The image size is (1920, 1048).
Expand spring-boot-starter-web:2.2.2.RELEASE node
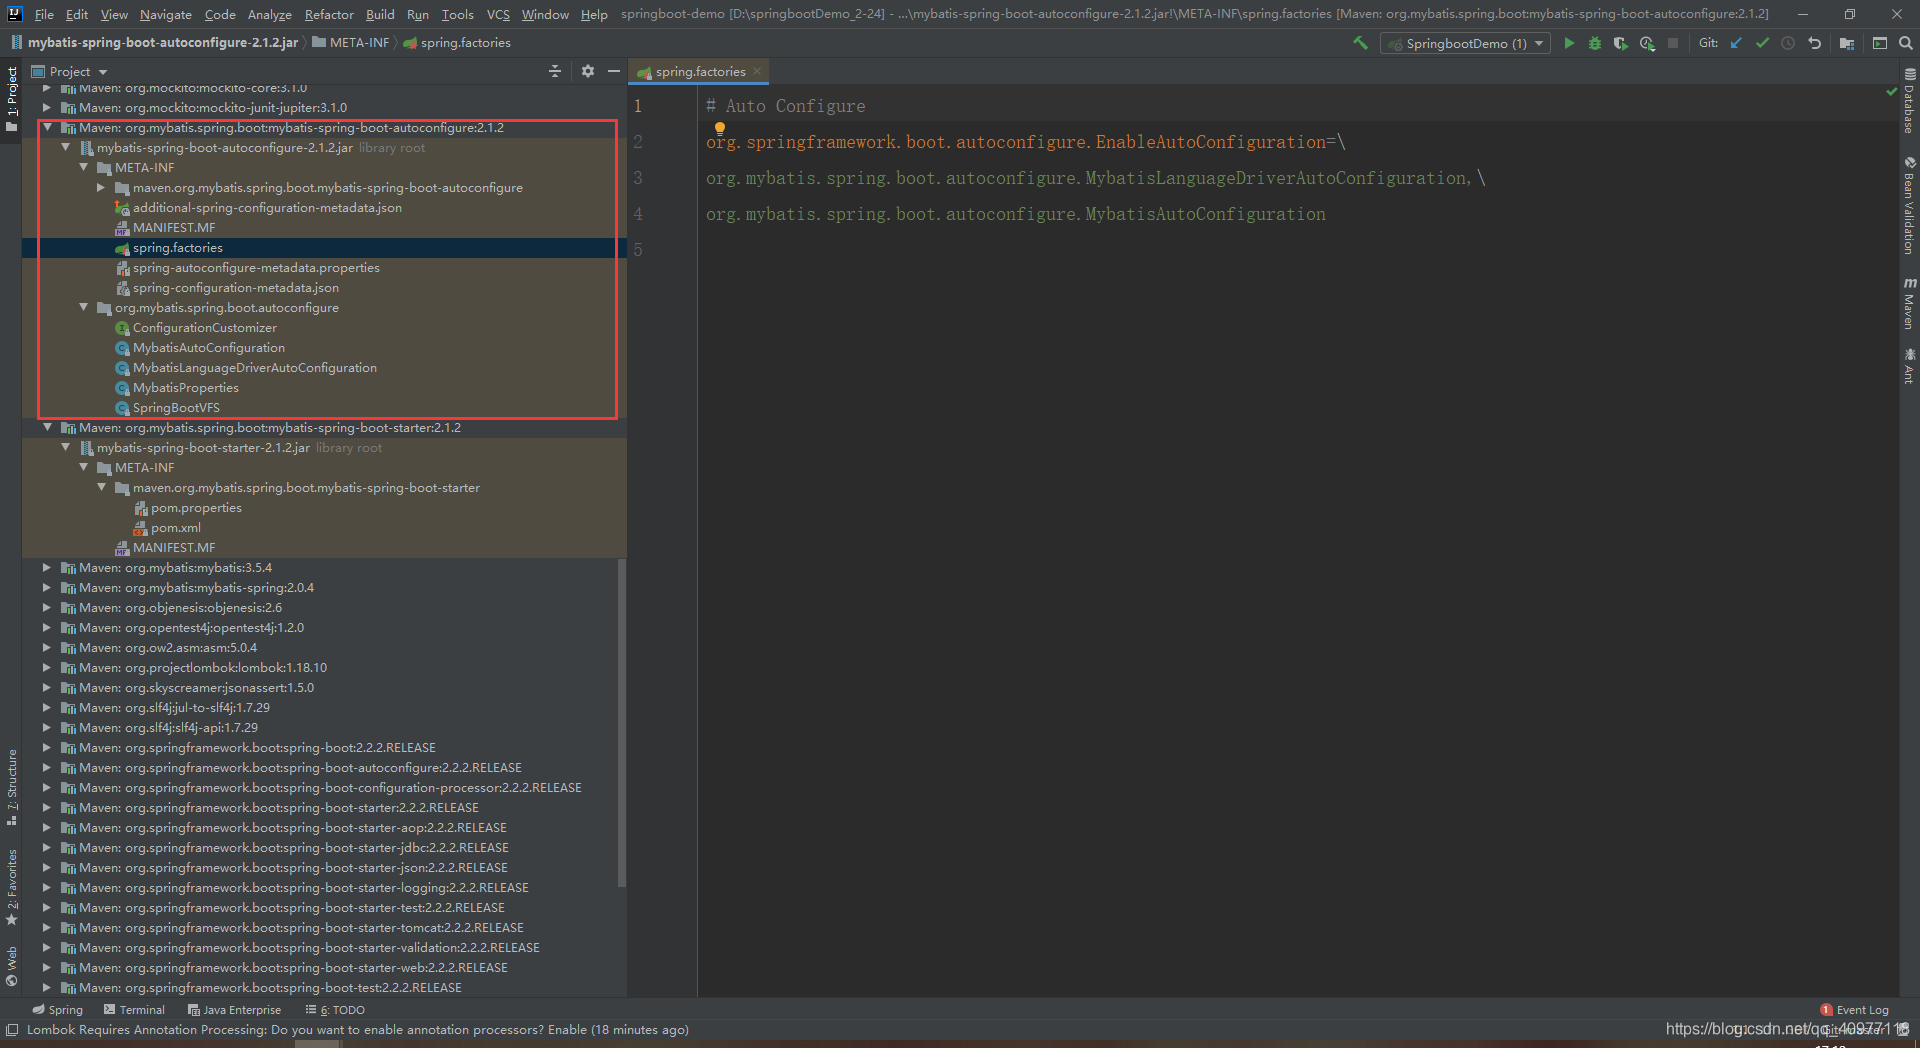[x=47, y=967]
